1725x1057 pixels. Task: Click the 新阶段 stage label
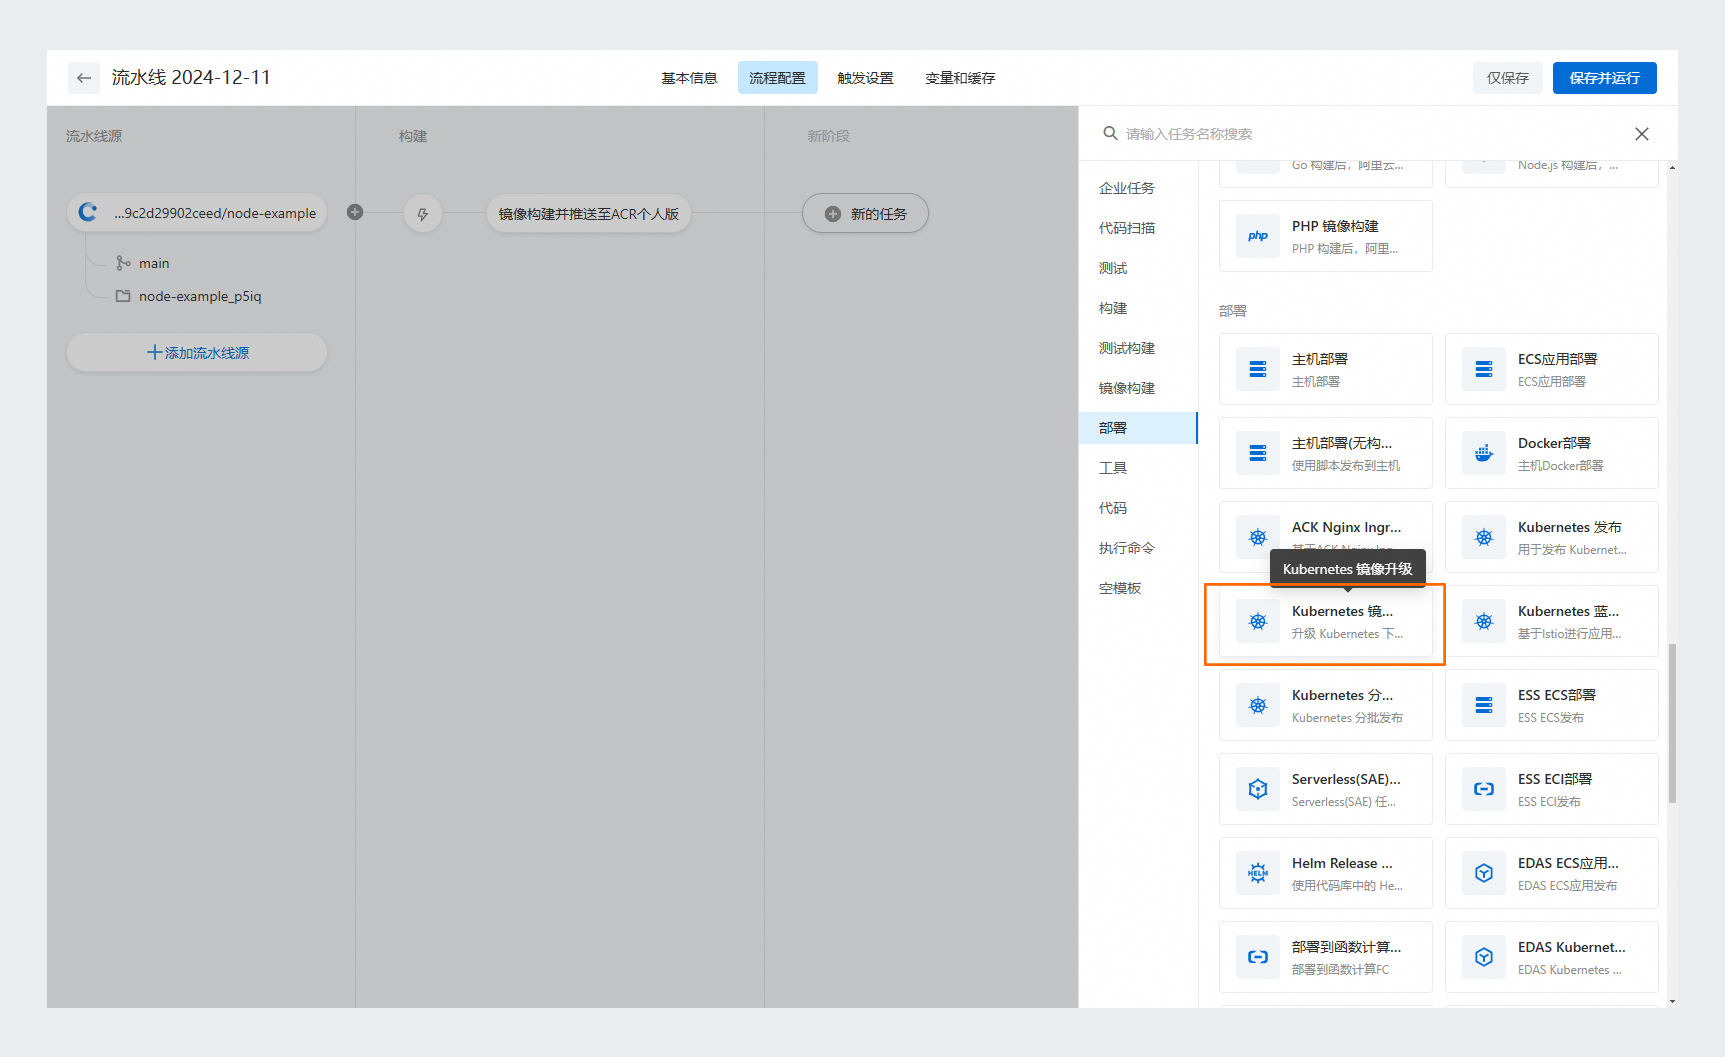click(829, 136)
